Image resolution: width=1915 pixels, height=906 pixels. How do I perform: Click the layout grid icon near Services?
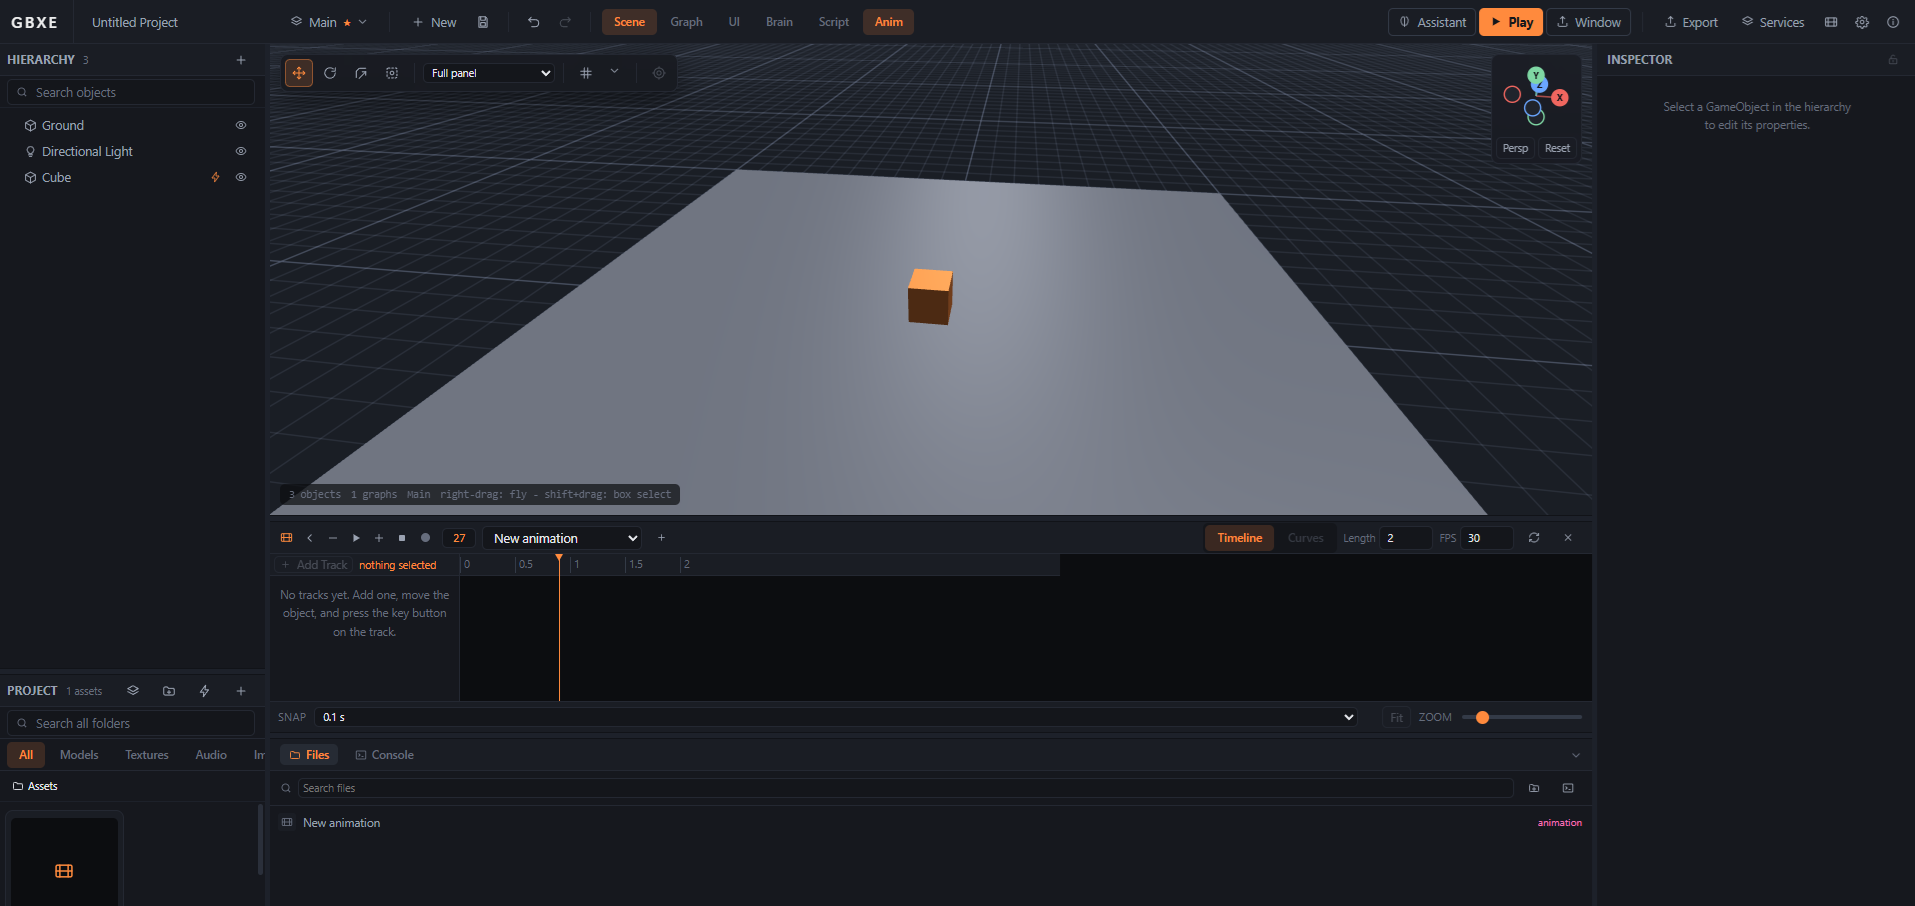pyautogui.click(x=1831, y=22)
